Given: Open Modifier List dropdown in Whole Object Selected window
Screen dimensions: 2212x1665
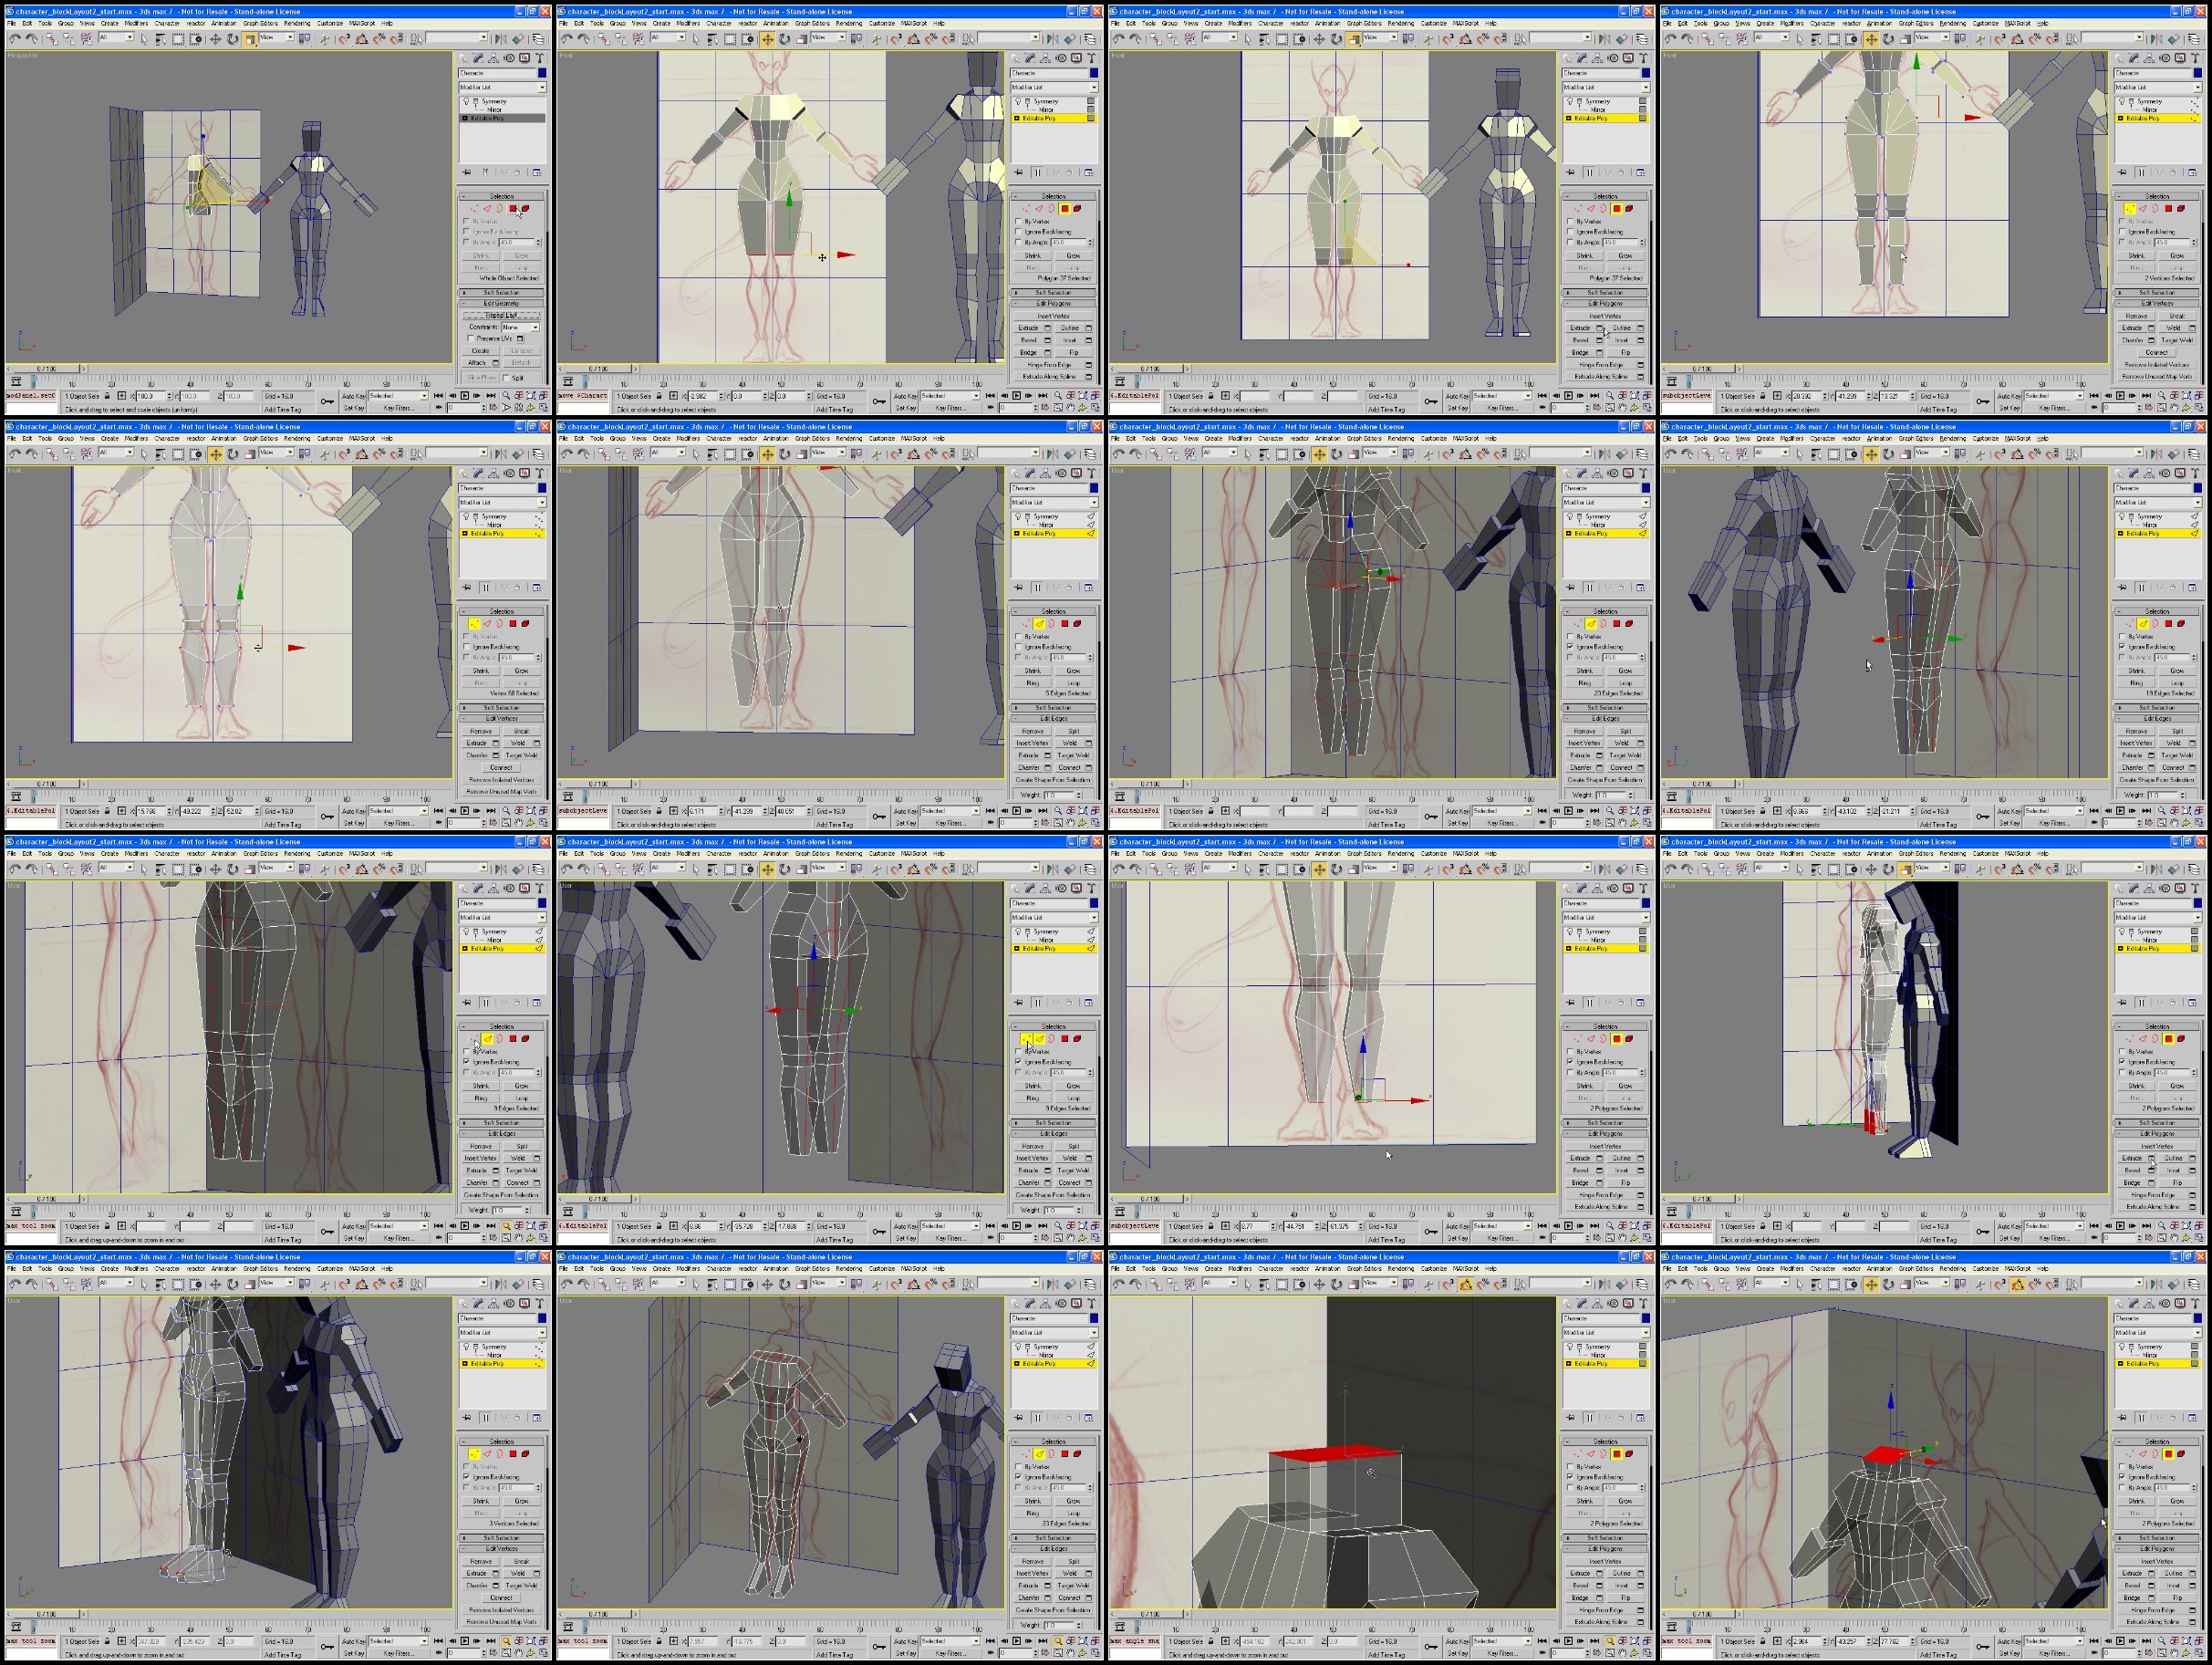Looking at the screenshot, I should point(502,88).
